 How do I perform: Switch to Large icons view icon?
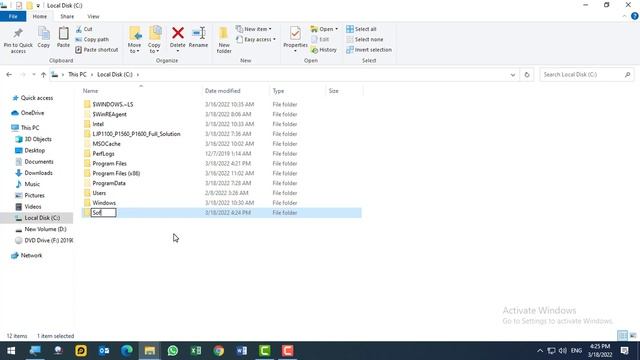[x=633, y=336]
